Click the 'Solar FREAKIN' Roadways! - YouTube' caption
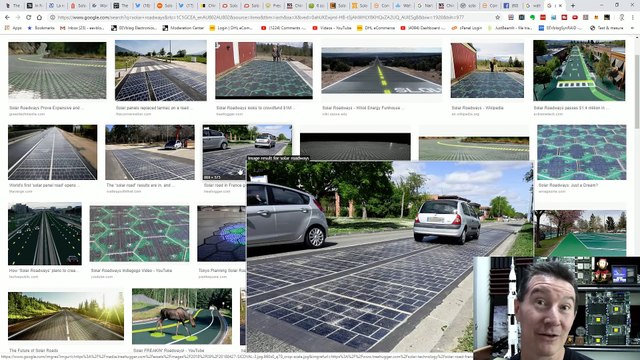 click(169, 350)
